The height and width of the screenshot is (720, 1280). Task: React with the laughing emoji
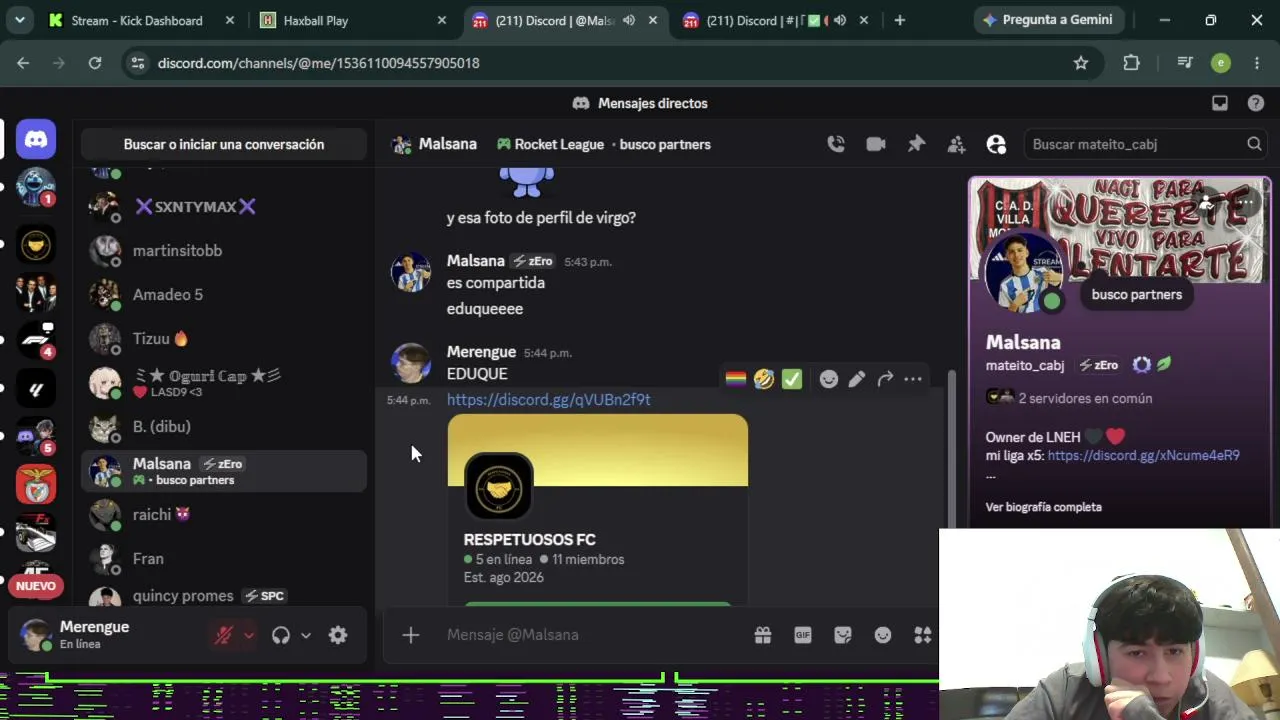pos(764,379)
